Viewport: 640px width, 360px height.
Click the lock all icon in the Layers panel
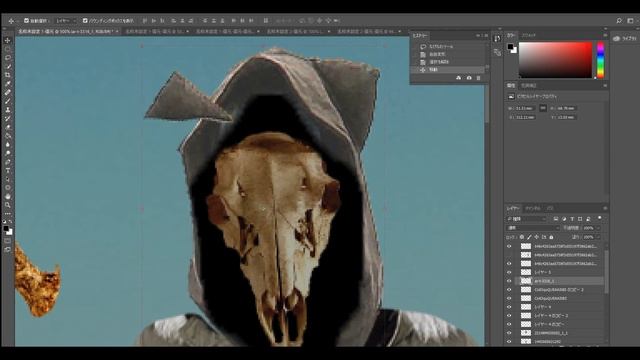coord(551,237)
